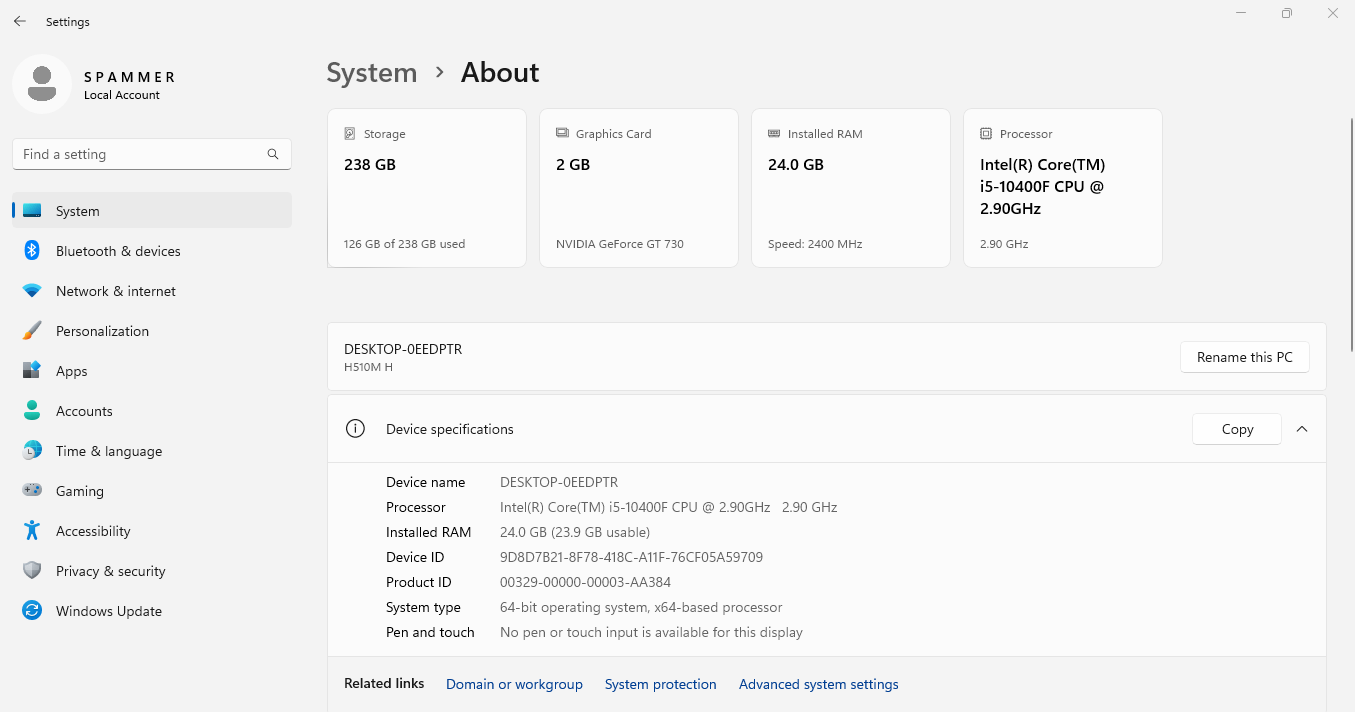Click the 64-bit operating system text

641,607
